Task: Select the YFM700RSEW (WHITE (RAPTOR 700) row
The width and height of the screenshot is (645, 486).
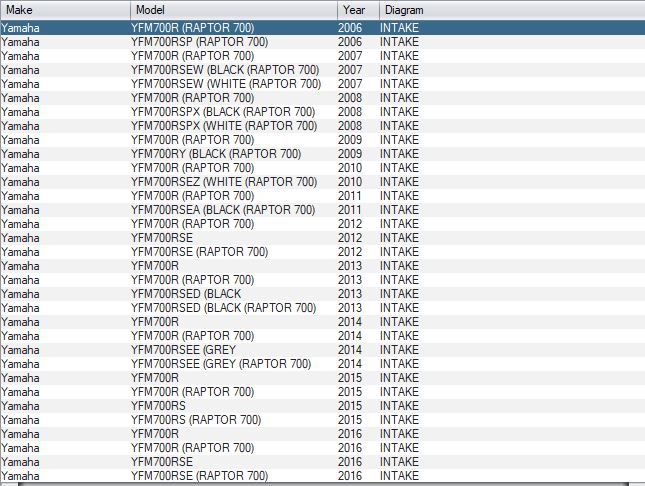Action: click(x=322, y=84)
